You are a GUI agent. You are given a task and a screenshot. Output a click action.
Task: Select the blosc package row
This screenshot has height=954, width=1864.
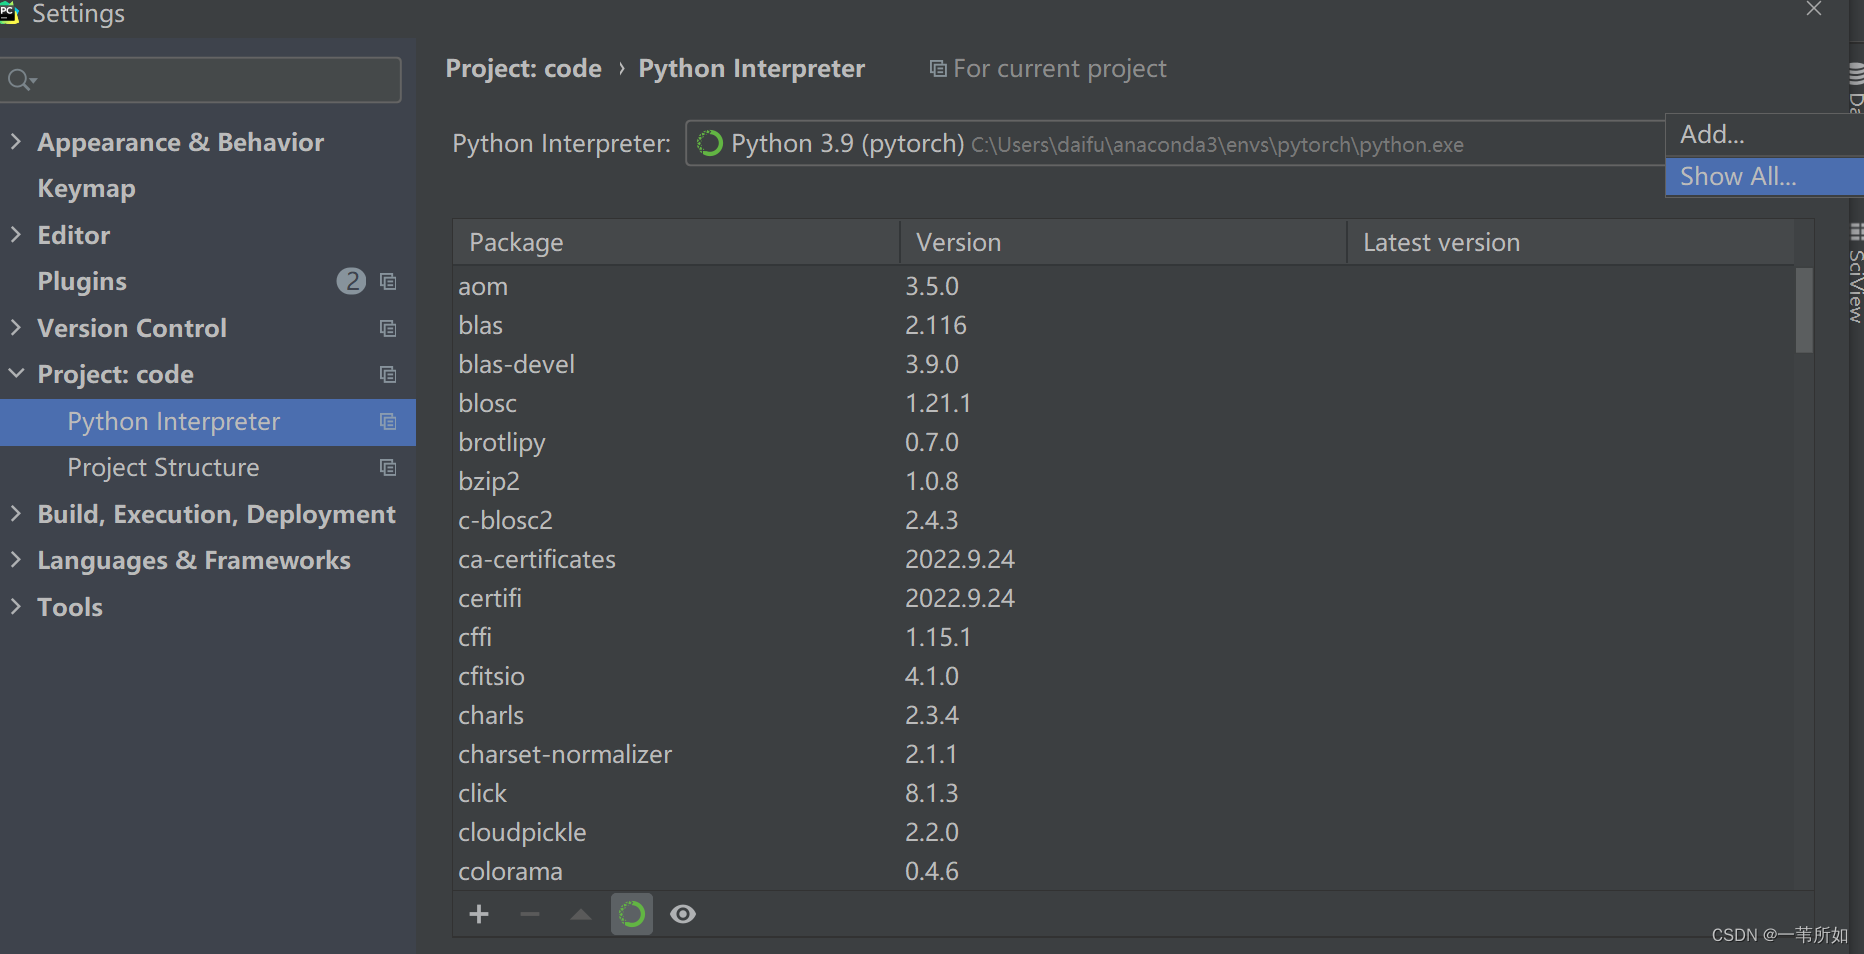[1124, 403]
